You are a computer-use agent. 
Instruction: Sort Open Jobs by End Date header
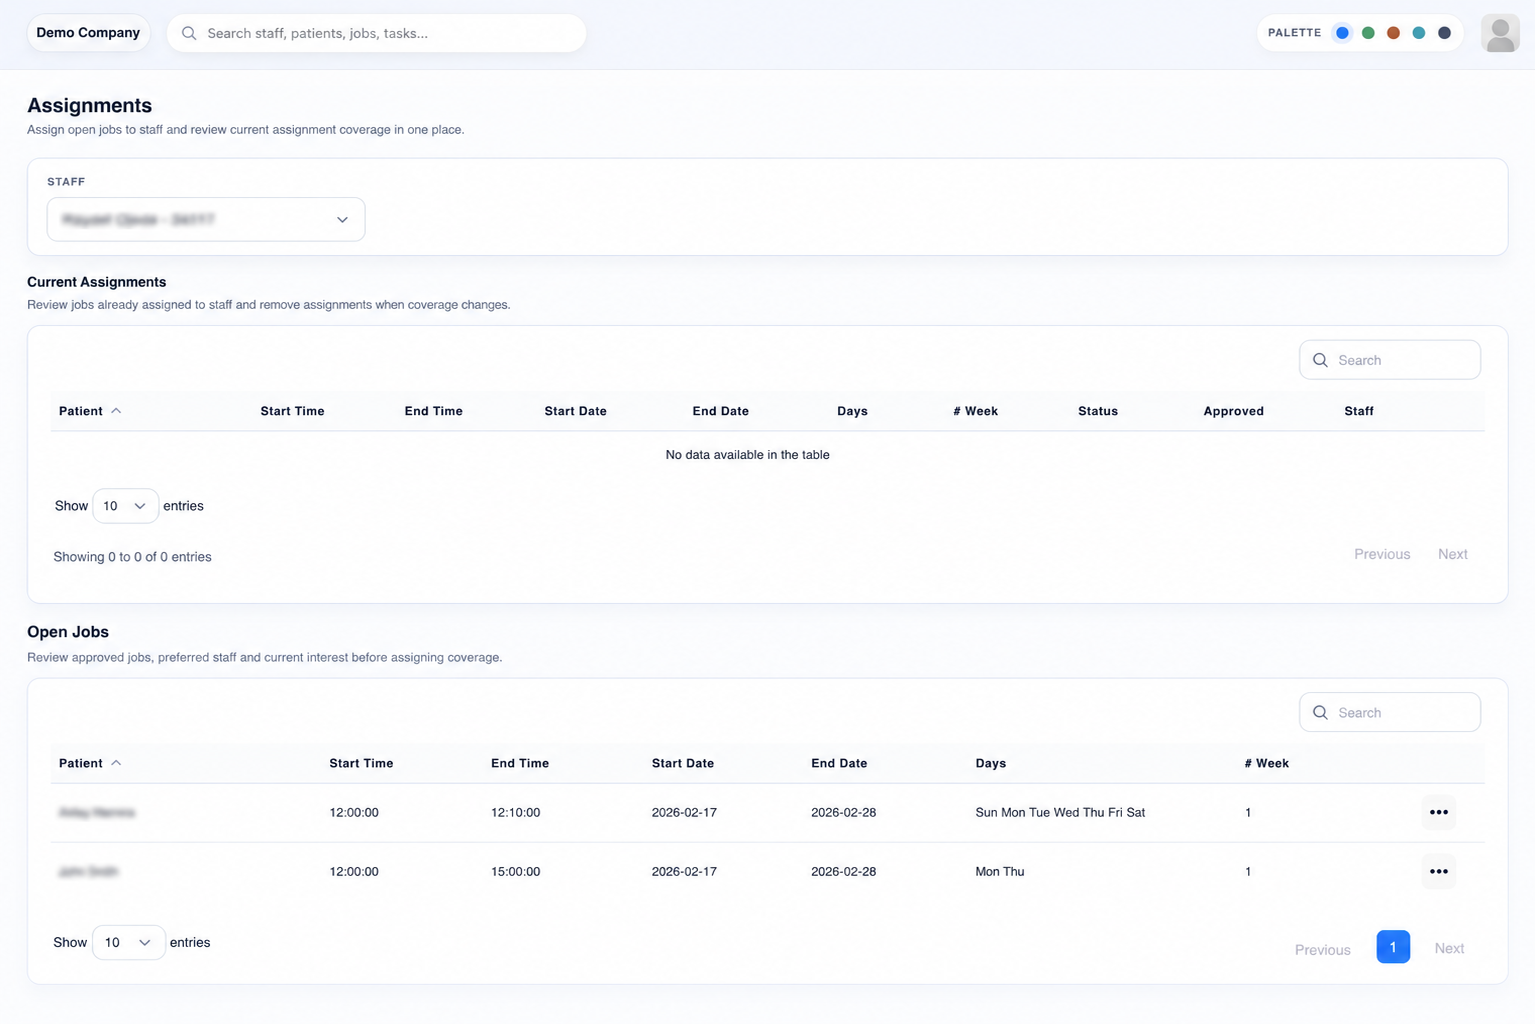click(x=839, y=763)
